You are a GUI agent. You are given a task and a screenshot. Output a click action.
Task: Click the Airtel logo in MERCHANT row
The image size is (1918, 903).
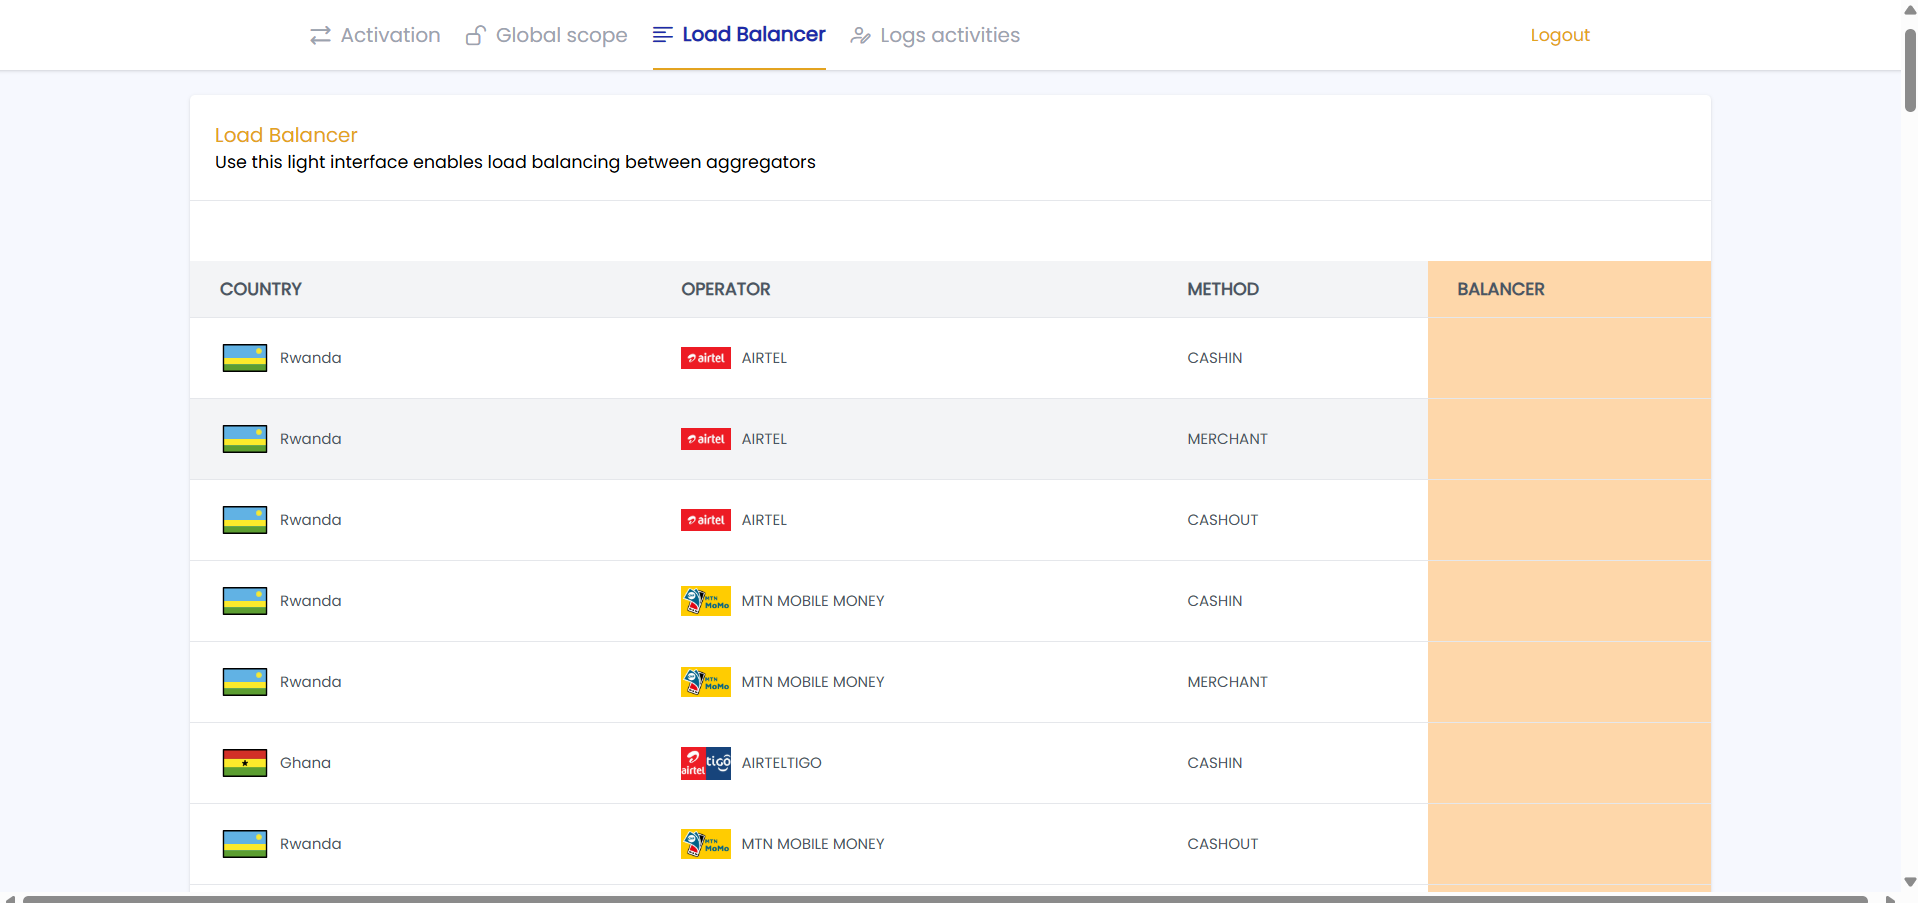[x=705, y=439]
